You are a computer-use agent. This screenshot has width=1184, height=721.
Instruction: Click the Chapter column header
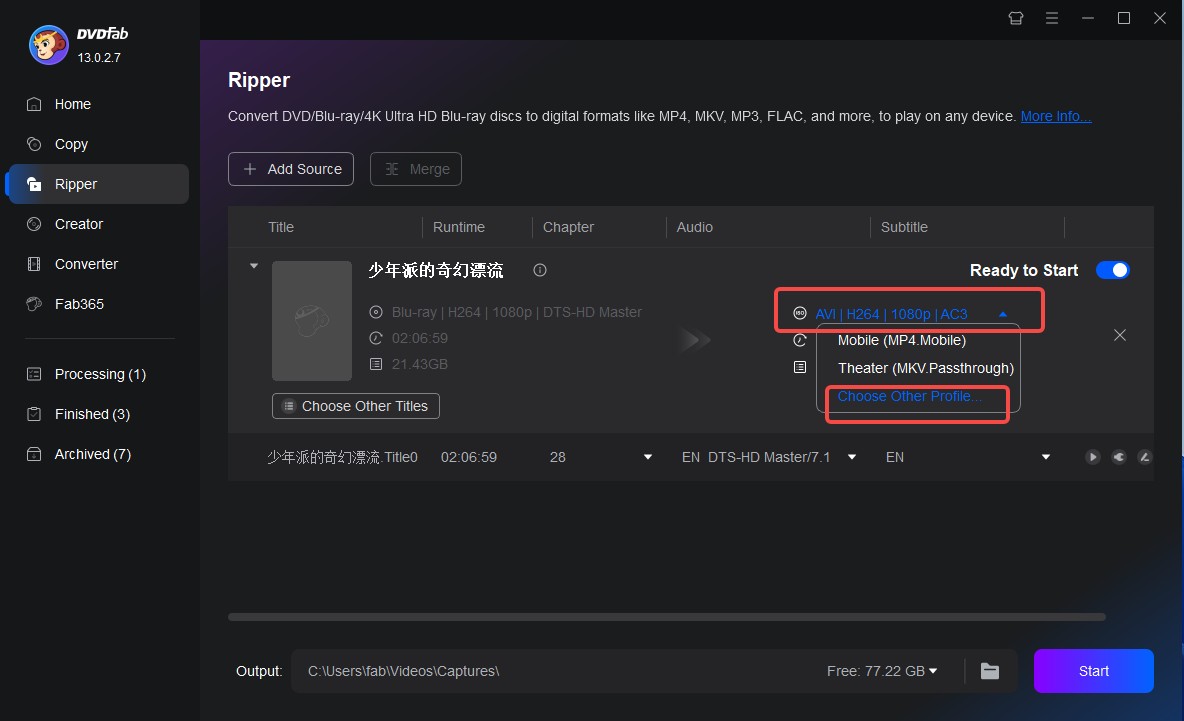click(x=568, y=227)
